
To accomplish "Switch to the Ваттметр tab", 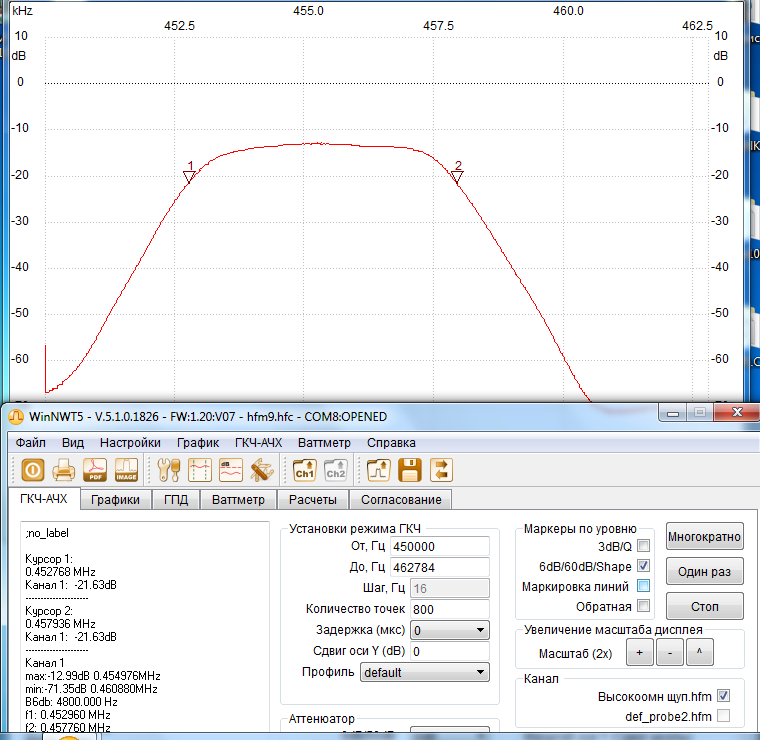I will click(x=238, y=499).
